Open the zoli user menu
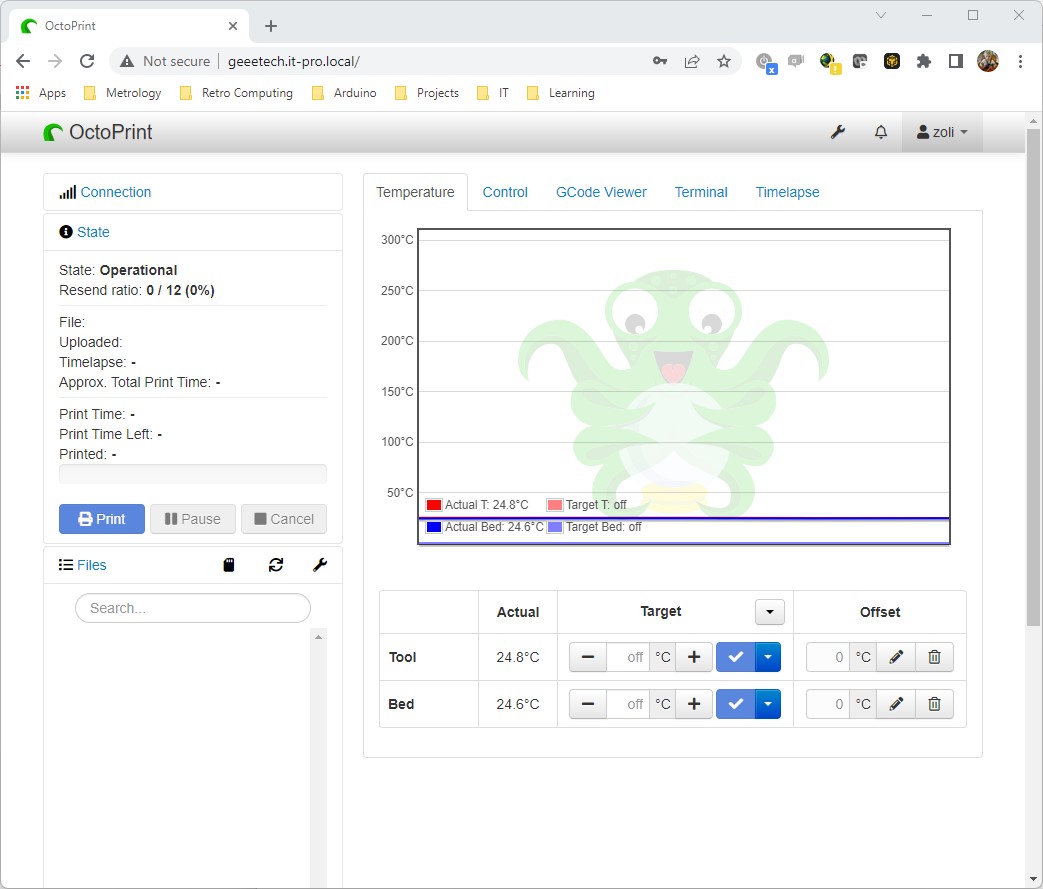 (x=942, y=132)
